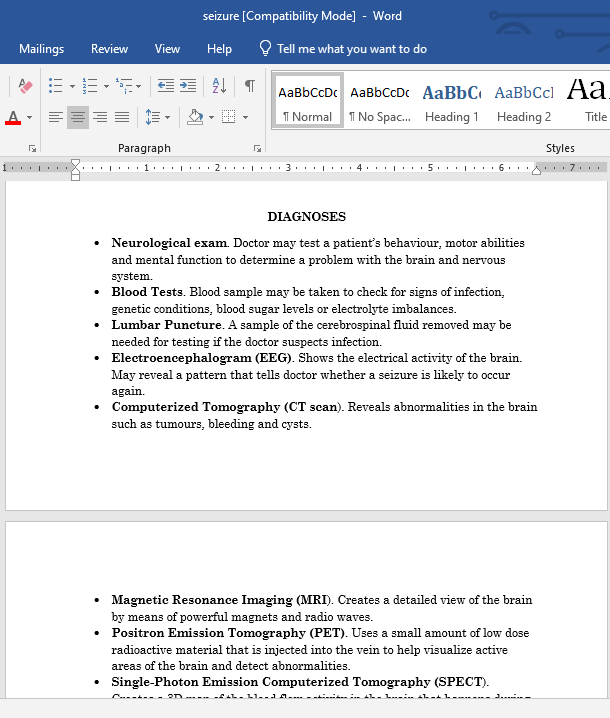This screenshot has width=610, height=718.
Task: Open multilevel list dropdown arrow
Action: (139, 86)
